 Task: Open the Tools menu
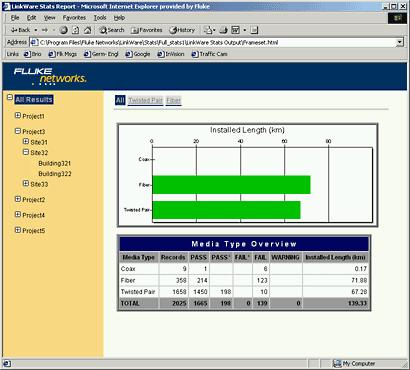100,18
